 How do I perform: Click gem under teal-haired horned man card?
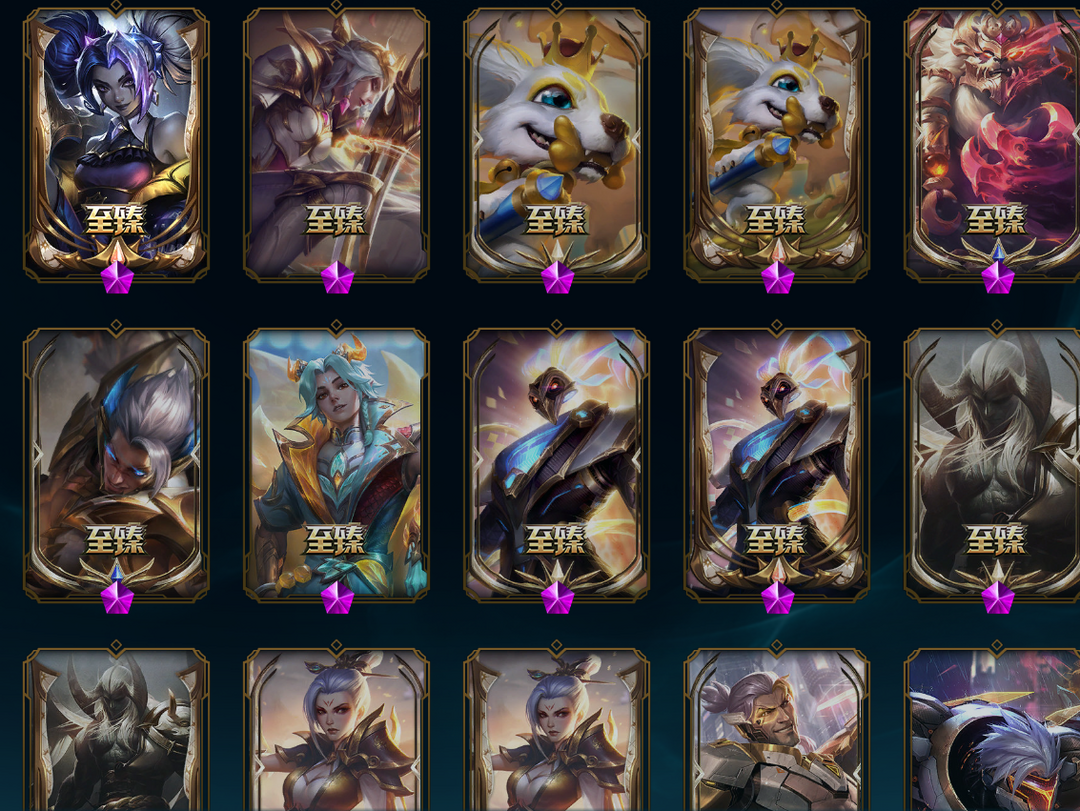point(338,597)
